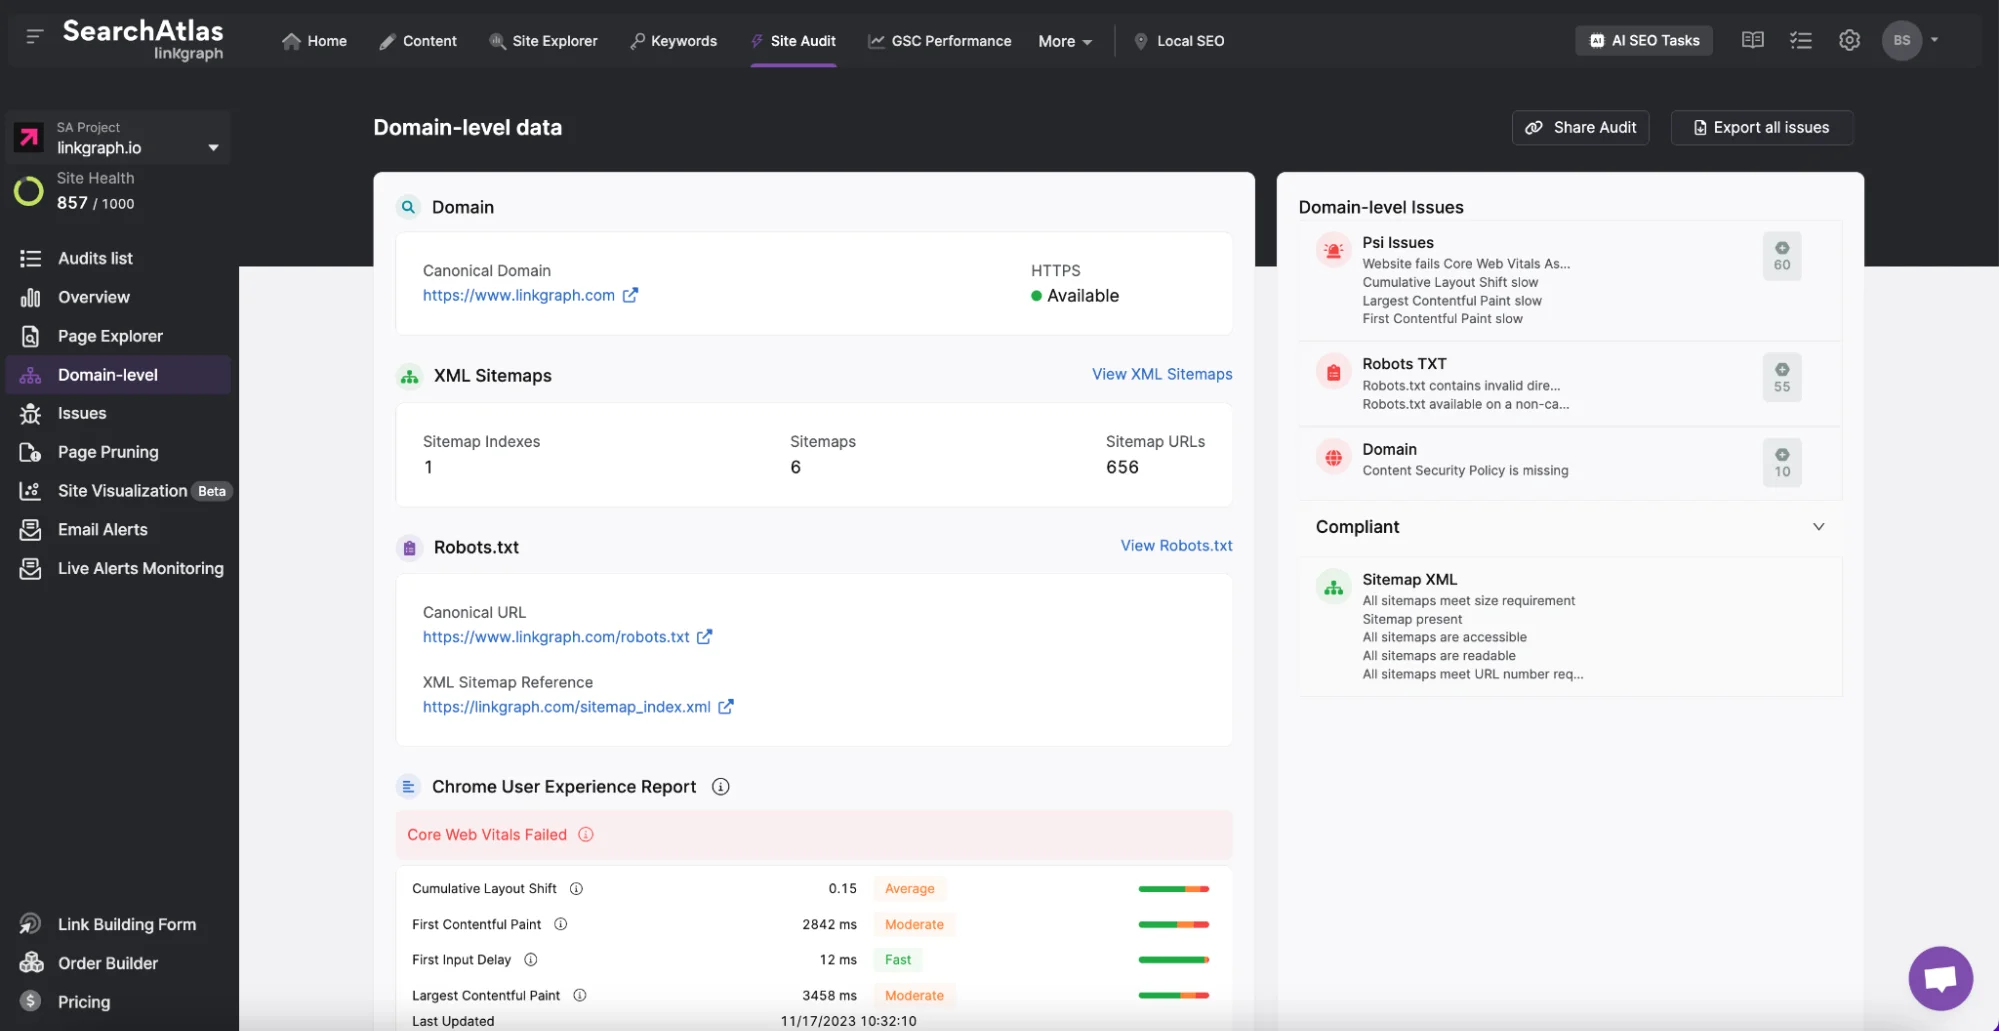The width and height of the screenshot is (1999, 1031).
Task: Click the Share Audit button
Action: (x=1580, y=127)
